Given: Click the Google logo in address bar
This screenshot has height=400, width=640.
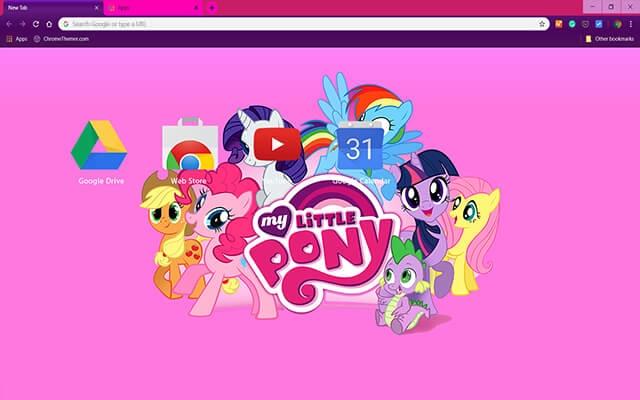Looking at the screenshot, I should pyautogui.click(x=66, y=24).
